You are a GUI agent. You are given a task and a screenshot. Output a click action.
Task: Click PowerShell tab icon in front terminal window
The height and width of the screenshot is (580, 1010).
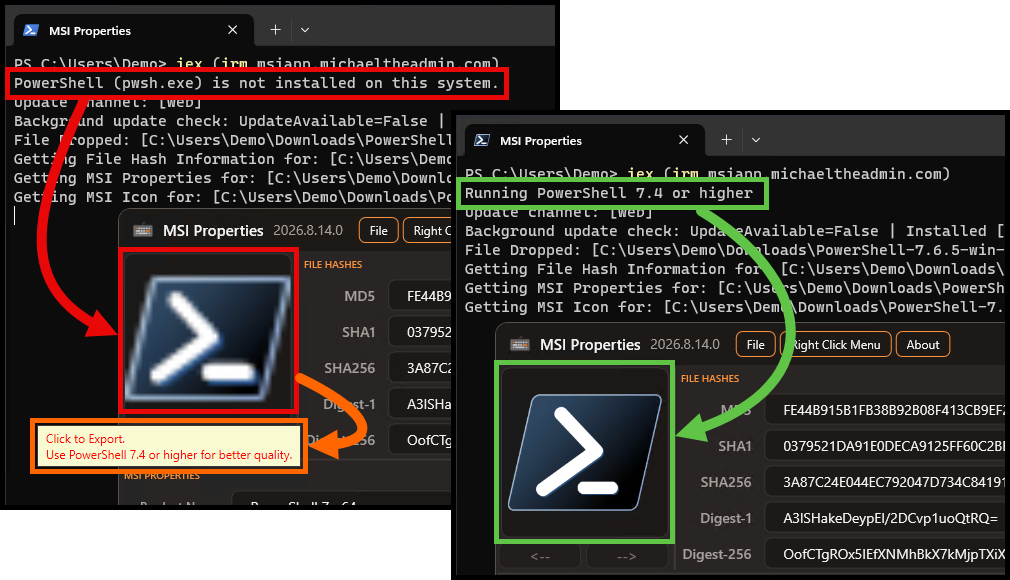pos(482,140)
